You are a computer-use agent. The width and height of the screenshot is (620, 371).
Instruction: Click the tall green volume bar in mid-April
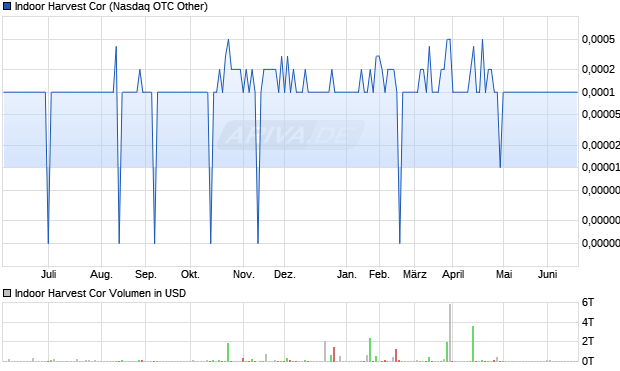coord(473,344)
